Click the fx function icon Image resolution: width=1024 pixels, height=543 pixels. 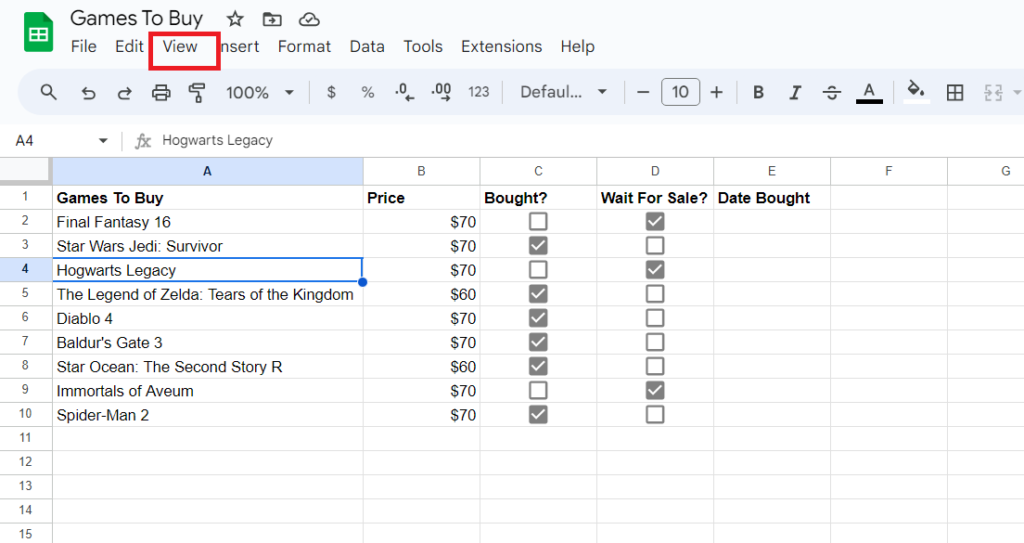click(142, 140)
